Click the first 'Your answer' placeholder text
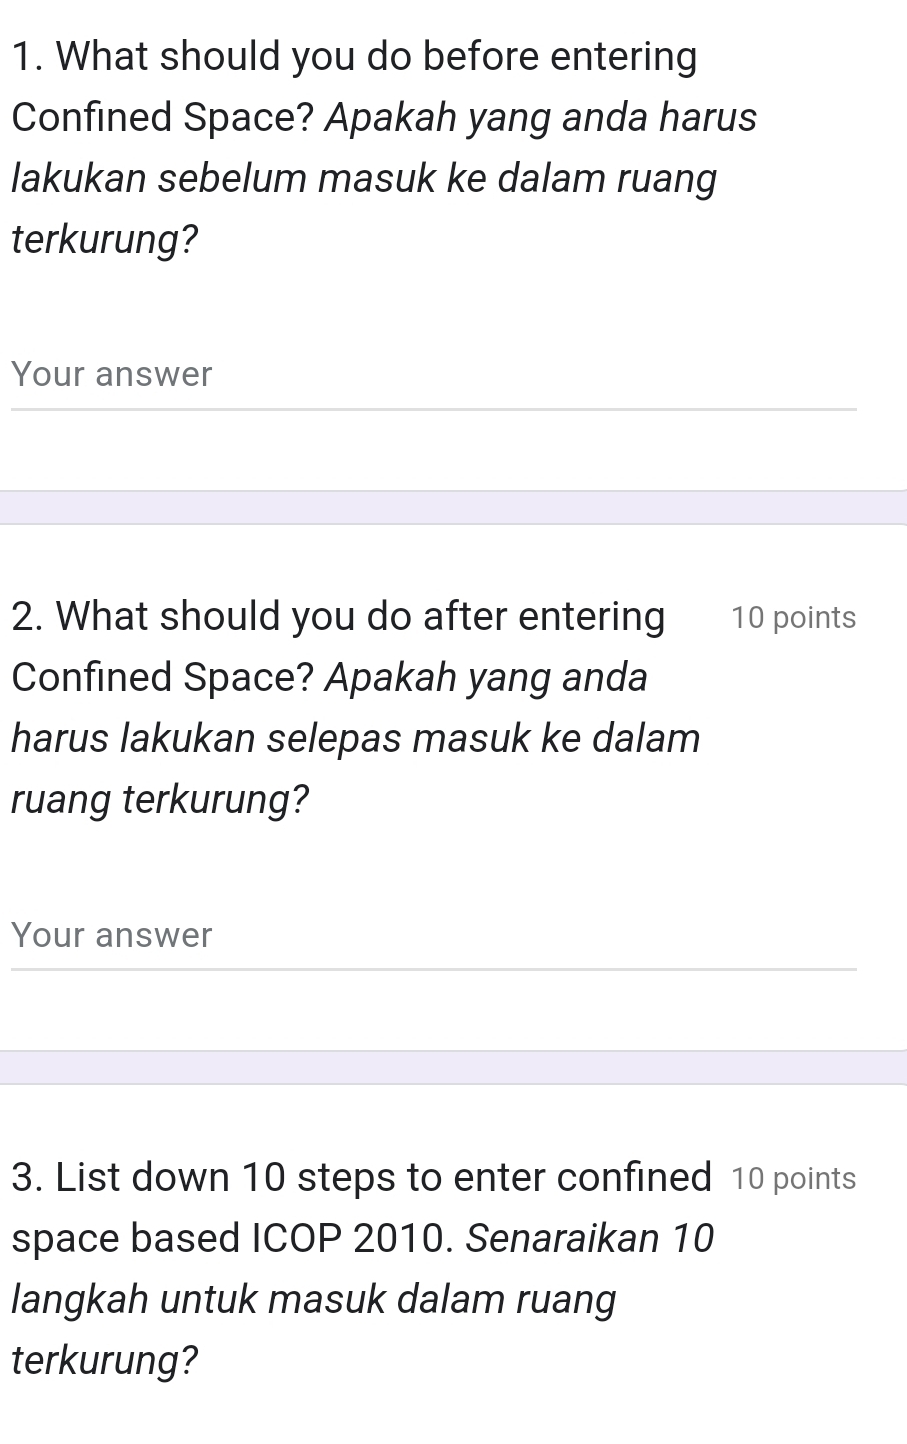Image resolution: width=907 pixels, height=1444 pixels. (x=110, y=374)
